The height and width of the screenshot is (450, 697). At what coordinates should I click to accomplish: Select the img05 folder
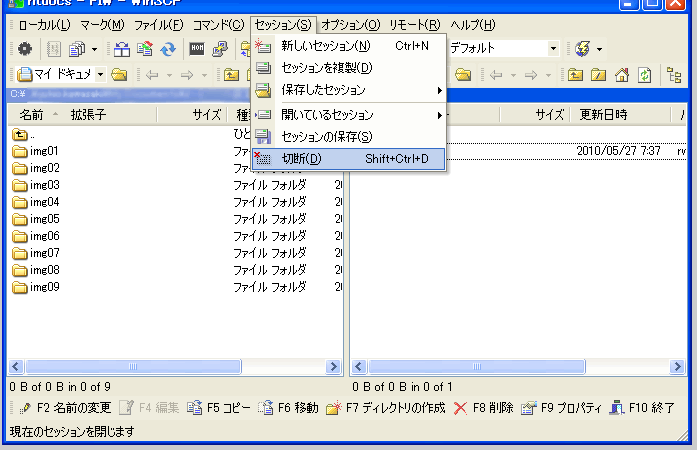click(36, 219)
